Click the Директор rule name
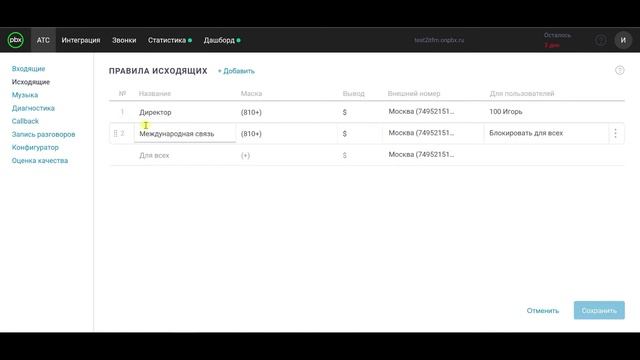Viewport: 640px width, 360px height. click(x=155, y=112)
